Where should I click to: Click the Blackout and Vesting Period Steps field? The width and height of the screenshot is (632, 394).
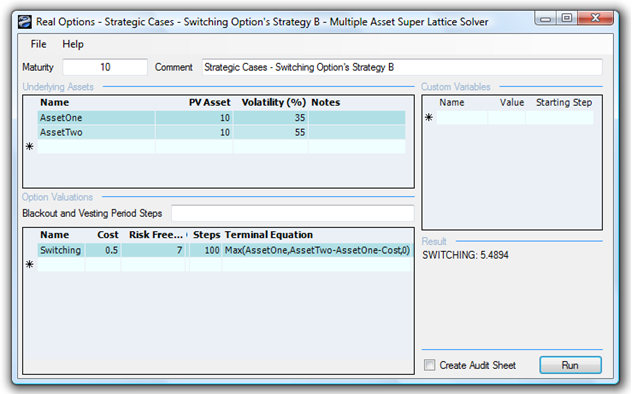[293, 213]
